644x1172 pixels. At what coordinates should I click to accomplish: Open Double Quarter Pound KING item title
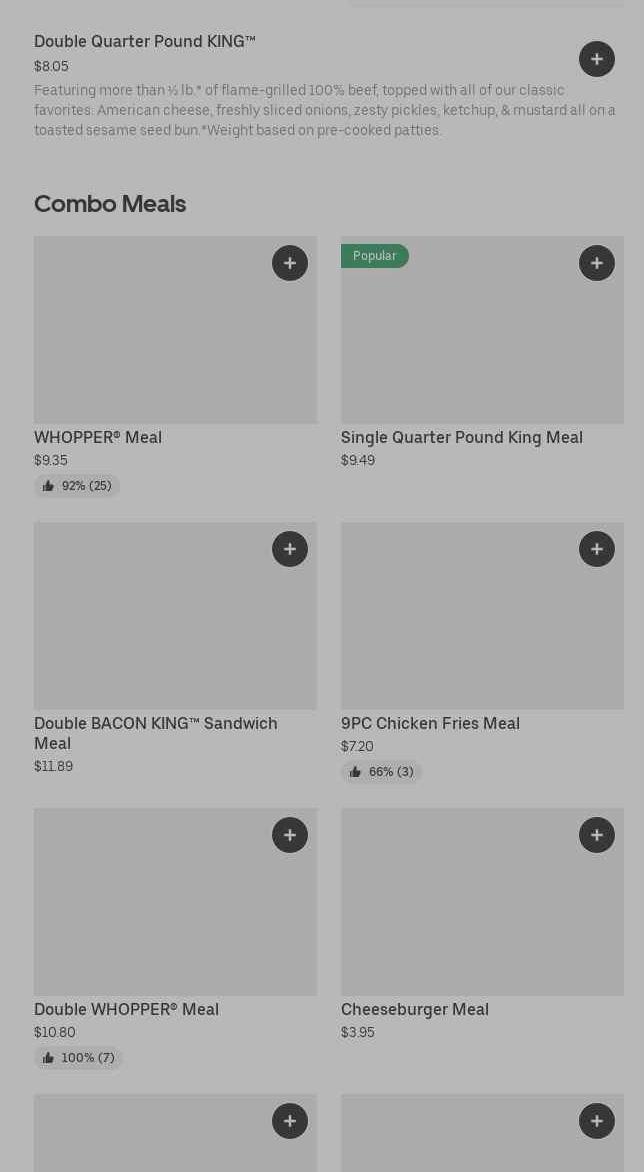(x=145, y=41)
